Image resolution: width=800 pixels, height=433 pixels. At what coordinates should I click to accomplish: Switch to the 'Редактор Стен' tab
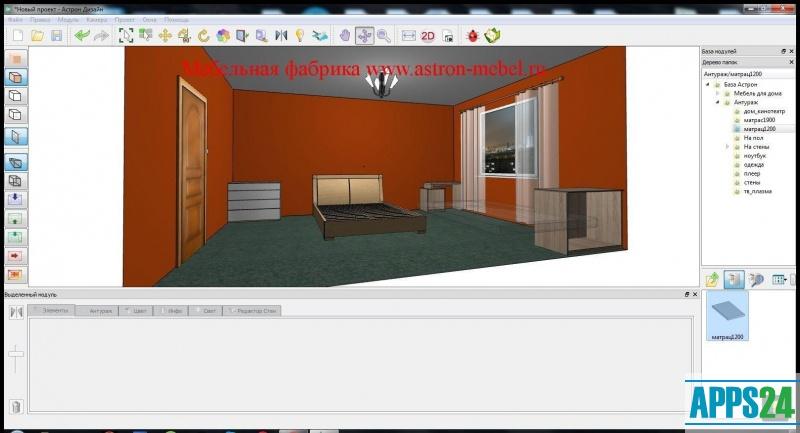point(256,311)
